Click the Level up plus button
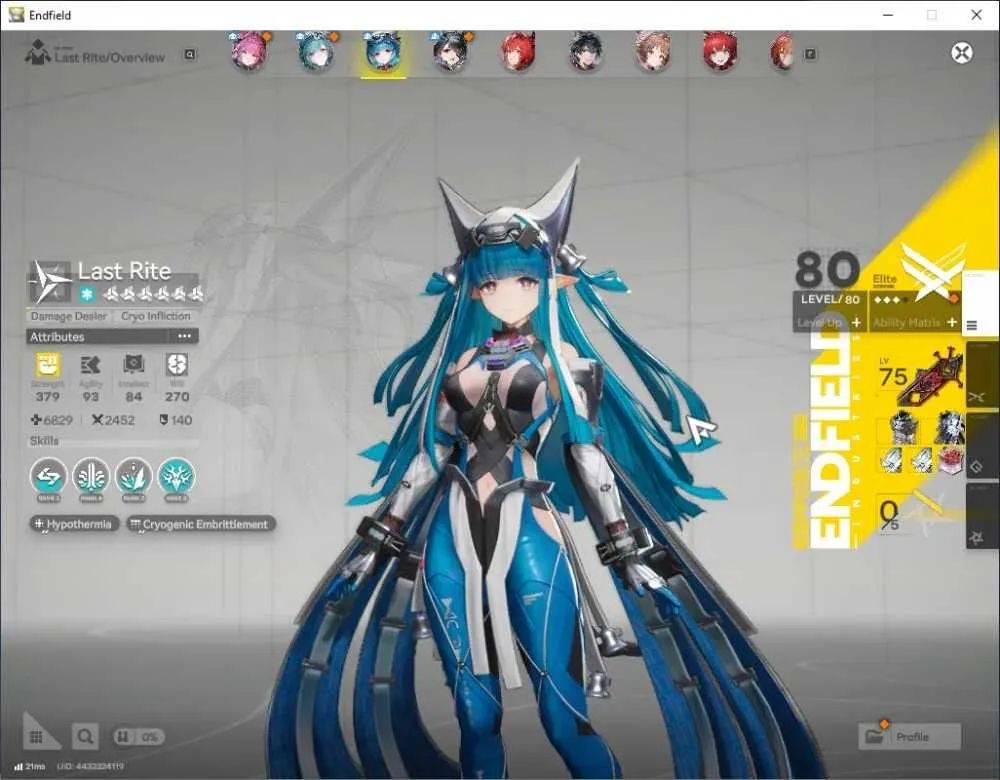The height and width of the screenshot is (780, 1000). click(857, 323)
